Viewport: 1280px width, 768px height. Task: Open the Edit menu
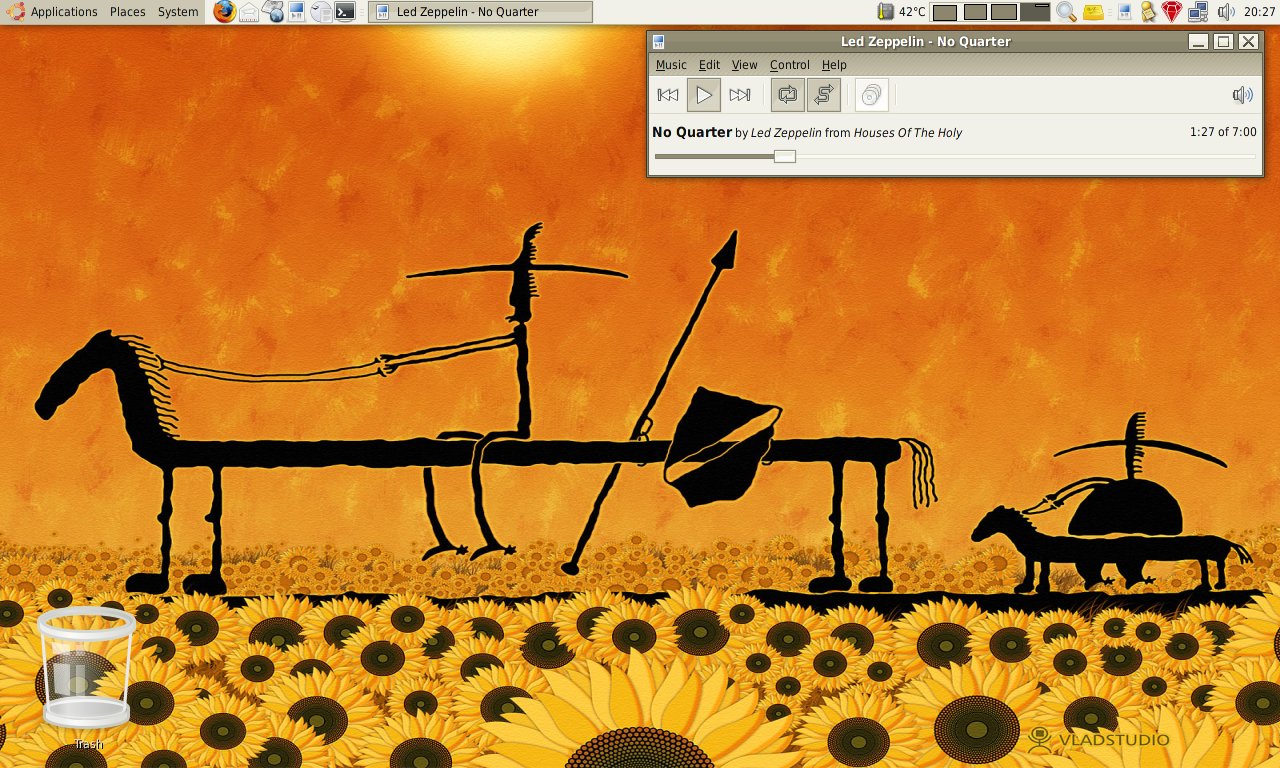(709, 65)
